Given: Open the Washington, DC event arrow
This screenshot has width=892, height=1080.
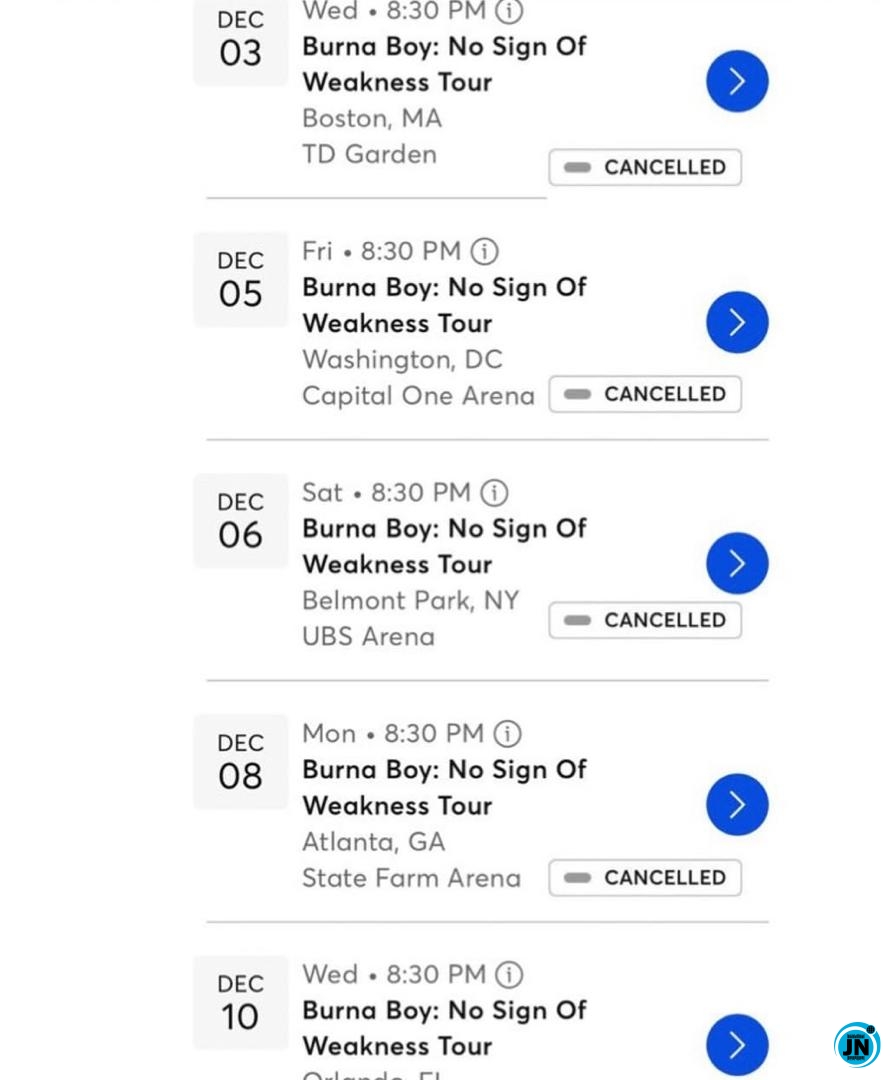Looking at the screenshot, I should pos(737,323).
